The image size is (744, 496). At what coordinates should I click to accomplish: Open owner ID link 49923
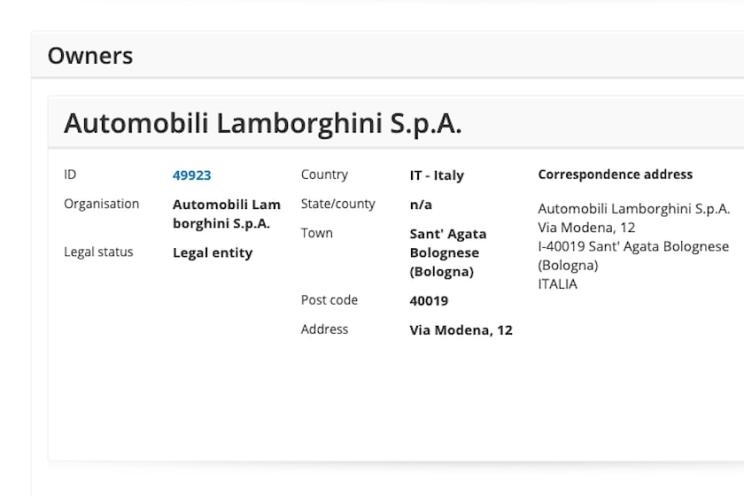[192, 175]
